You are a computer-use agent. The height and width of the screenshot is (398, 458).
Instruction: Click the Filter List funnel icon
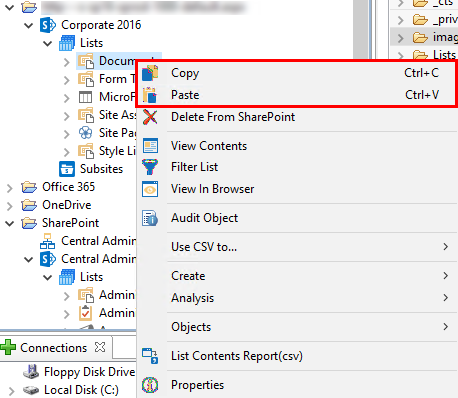pyautogui.click(x=150, y=167)
